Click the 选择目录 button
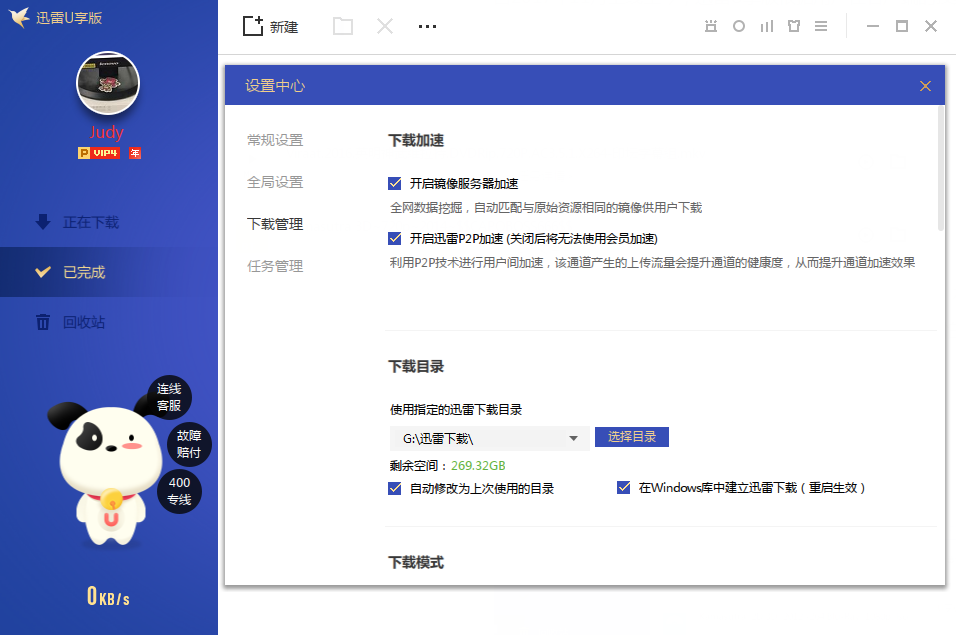Viewport: 956px width, 635px height. [x=632, y=437]
